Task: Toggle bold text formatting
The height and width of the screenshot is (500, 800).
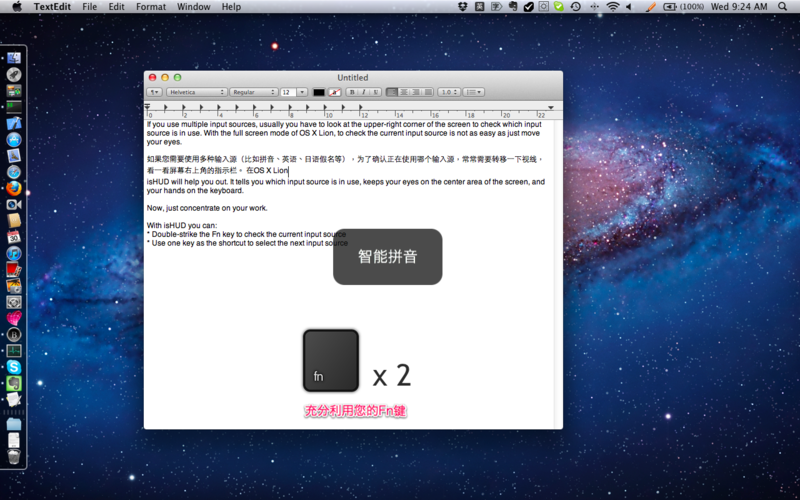Action: (x=352, y=92)
